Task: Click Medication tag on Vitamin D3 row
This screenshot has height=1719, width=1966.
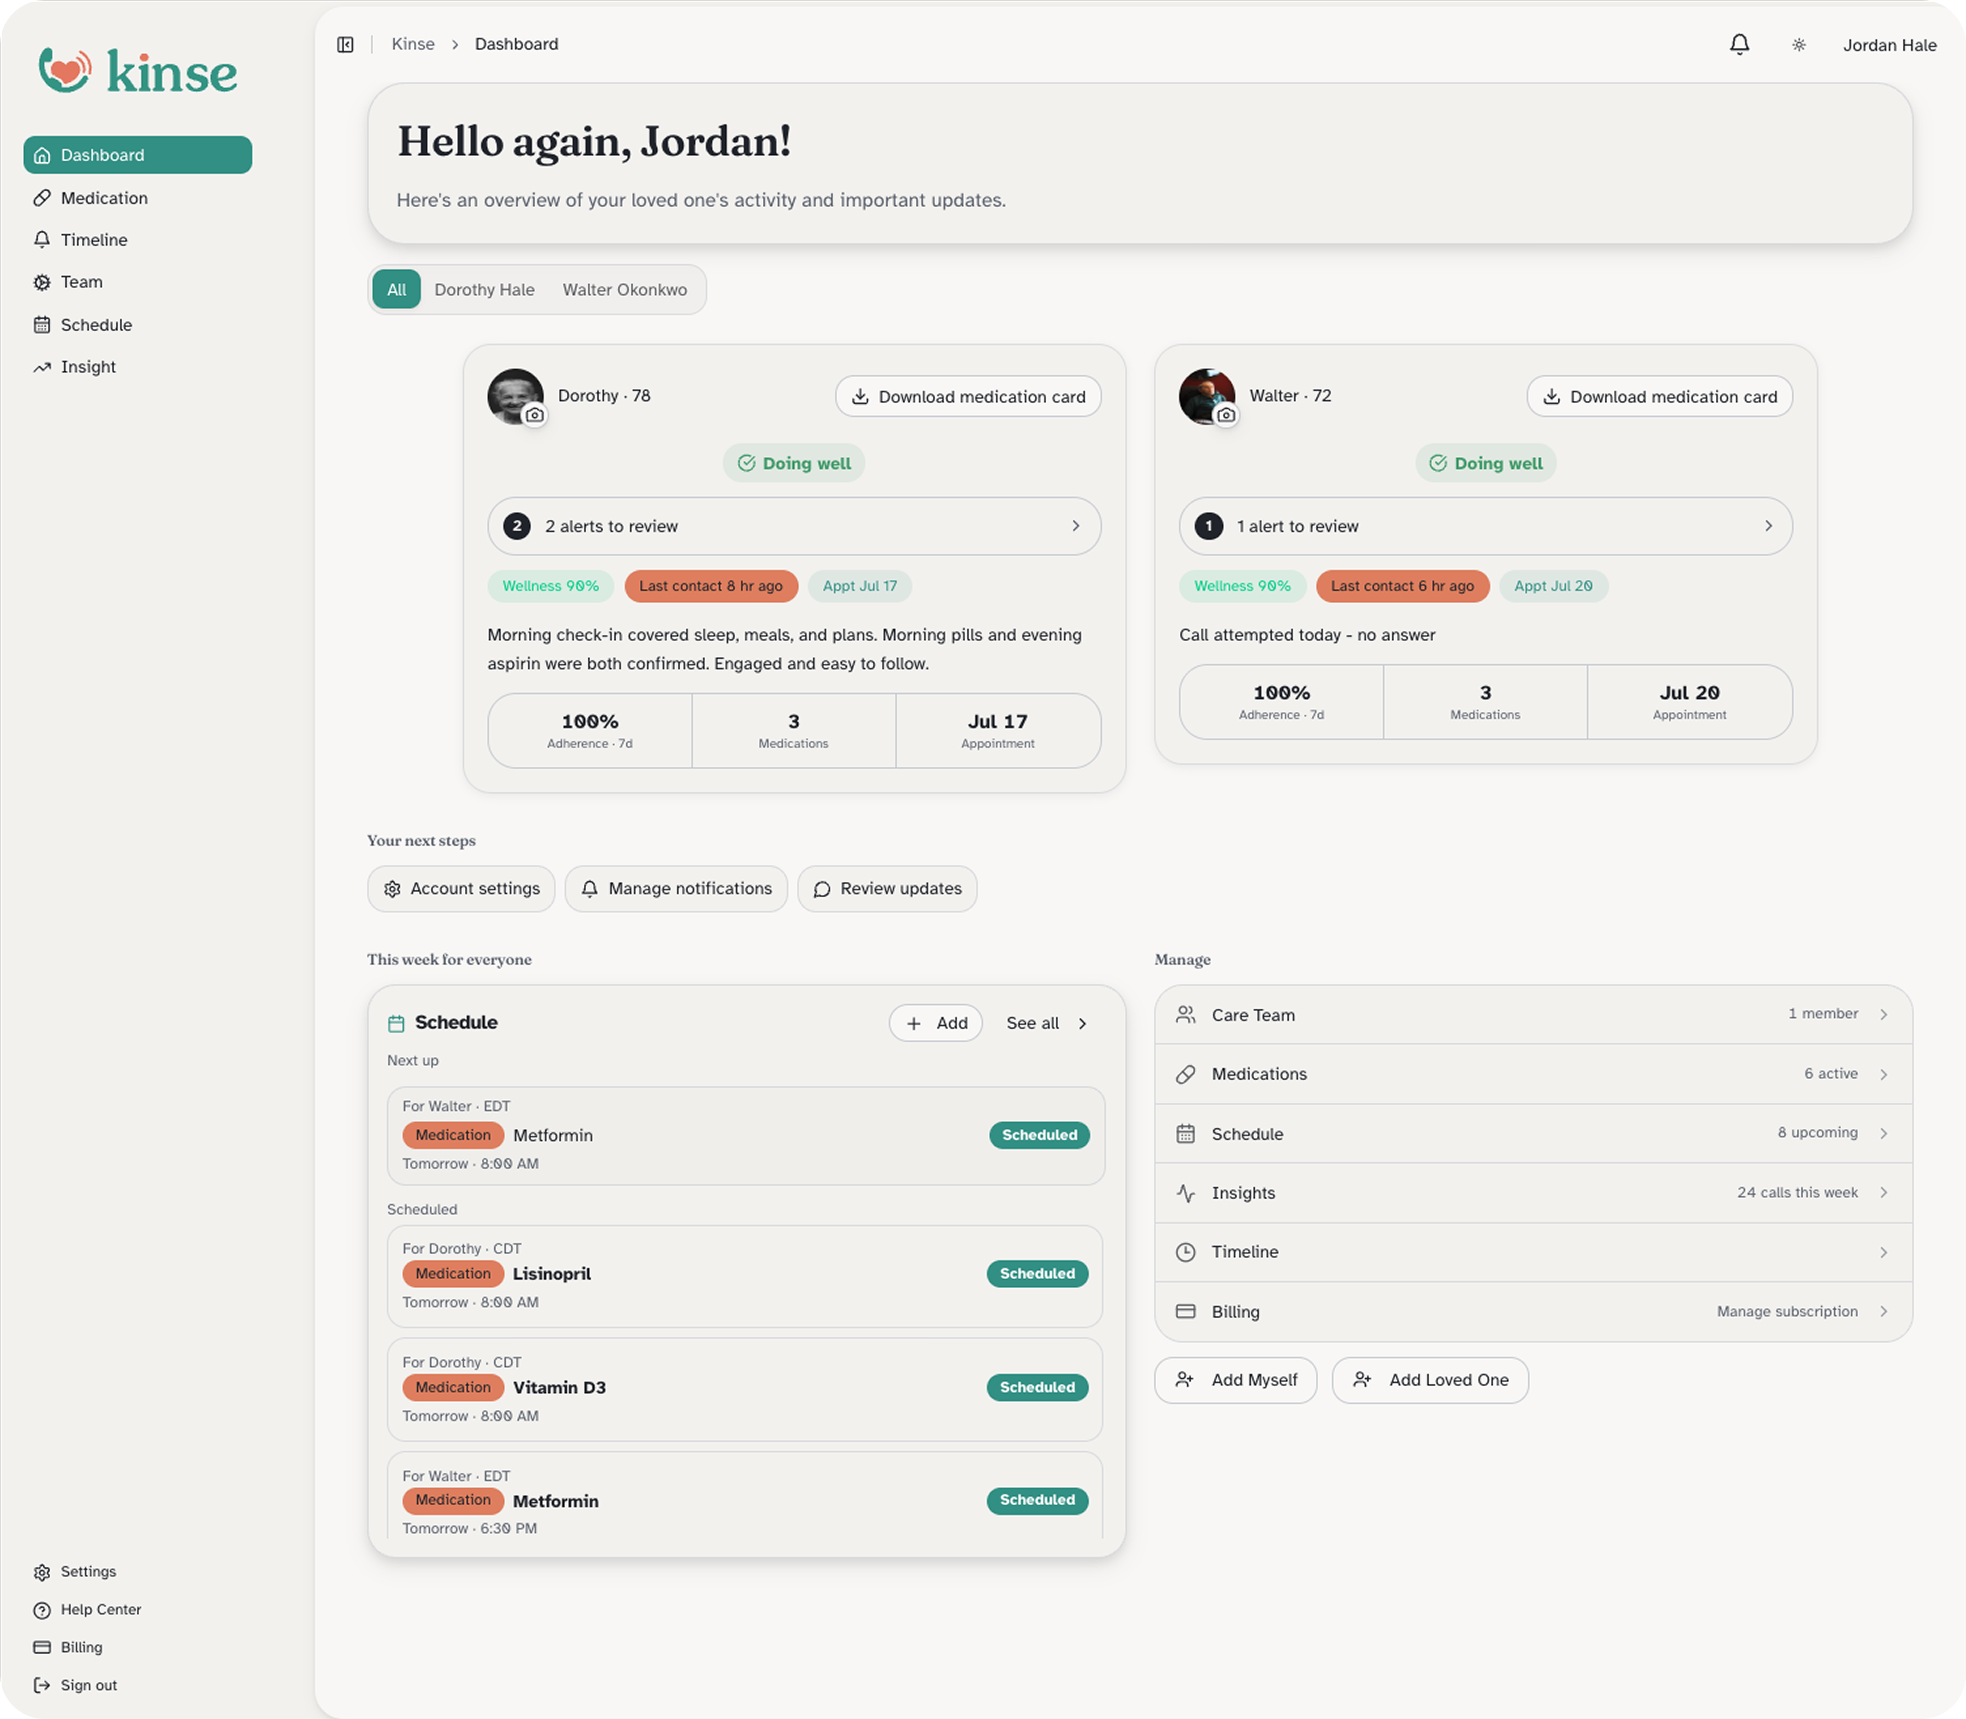Action: [x=453, y=1387]
